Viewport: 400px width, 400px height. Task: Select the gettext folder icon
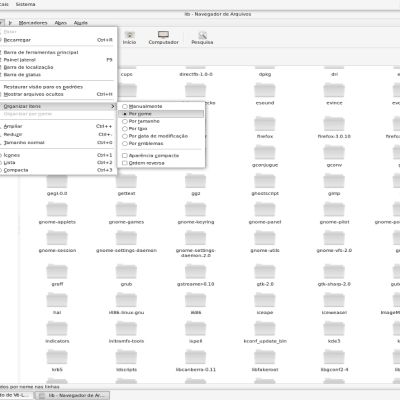pyautogui.click(x=126, y=181)
